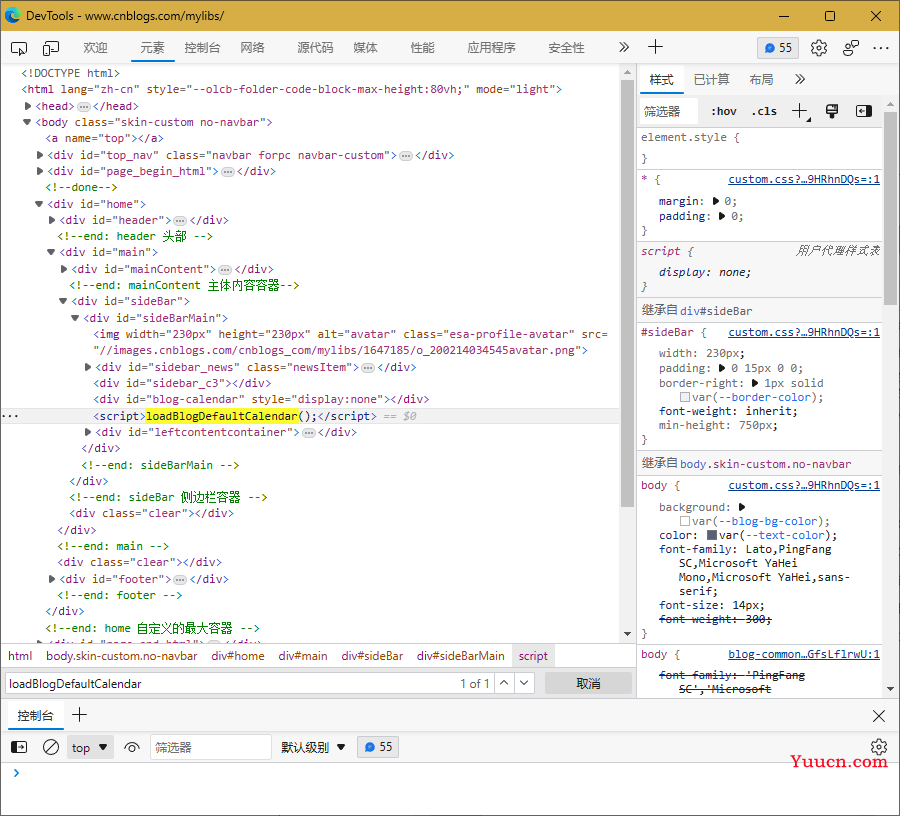Clear the console output
Image resolution: width=900 pixels, height=816 pixels.
point(51,747)
